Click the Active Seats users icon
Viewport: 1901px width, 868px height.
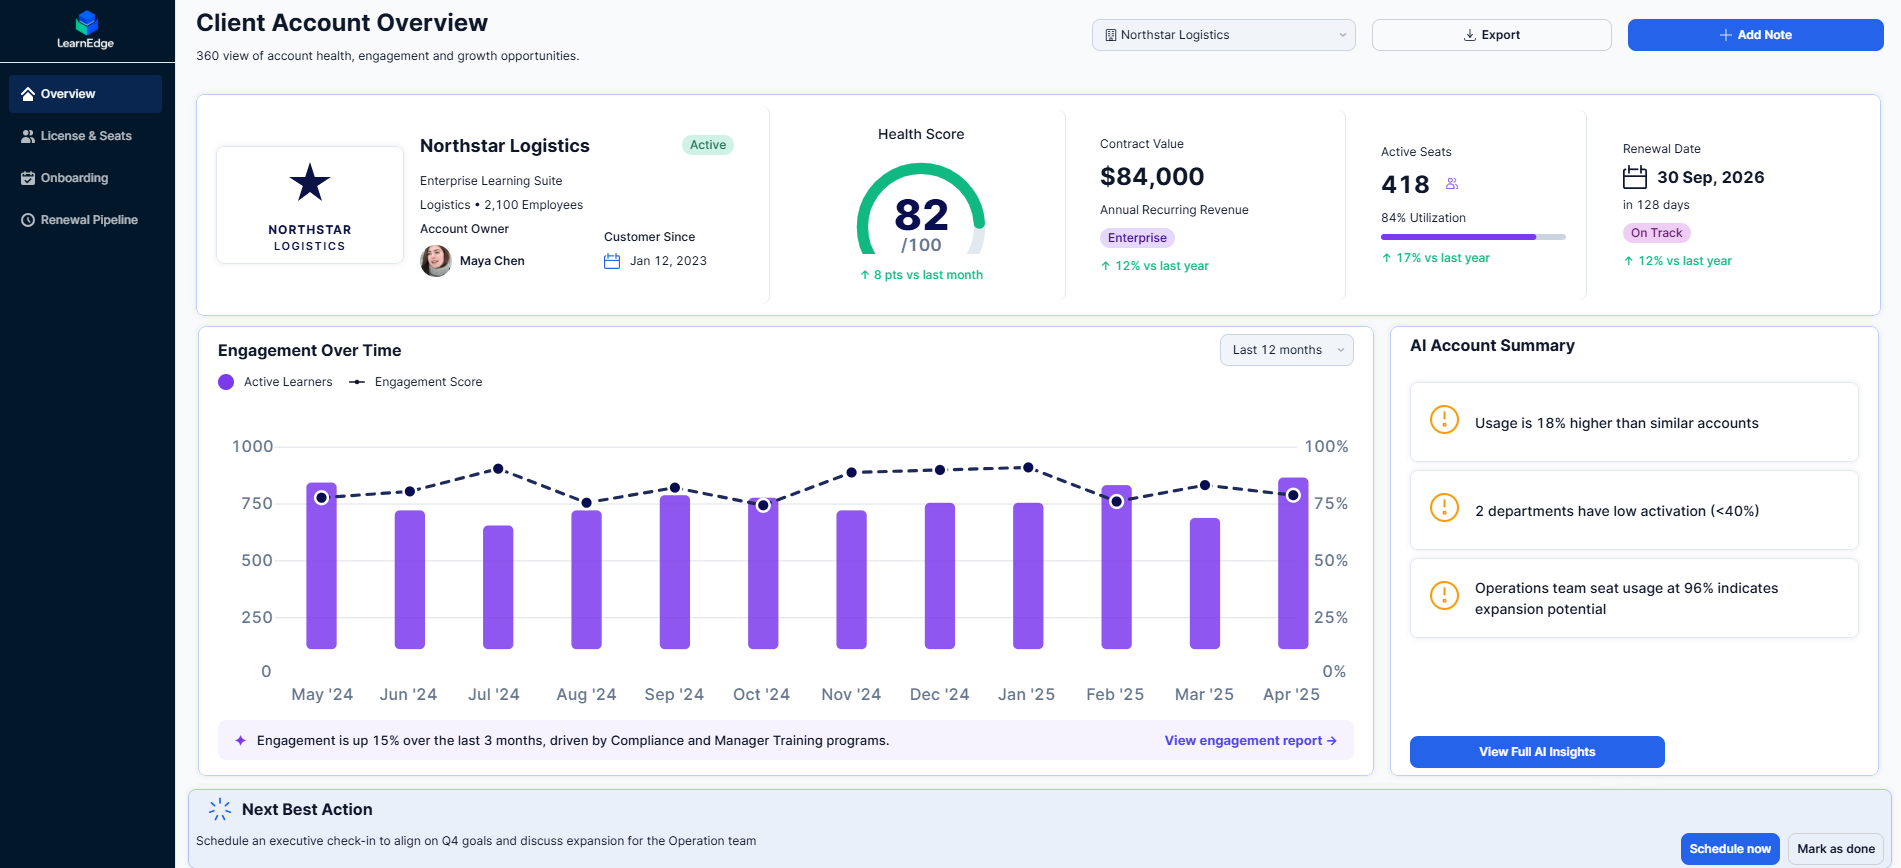pos(1452,184)
